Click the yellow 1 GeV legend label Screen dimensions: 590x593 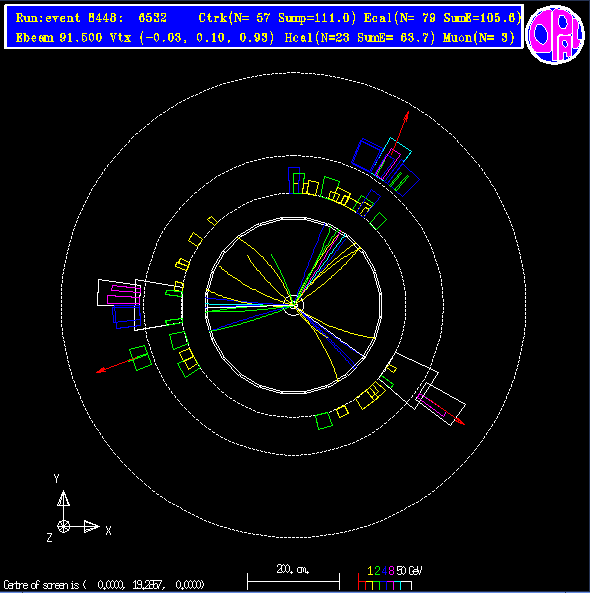click(370, 570)
